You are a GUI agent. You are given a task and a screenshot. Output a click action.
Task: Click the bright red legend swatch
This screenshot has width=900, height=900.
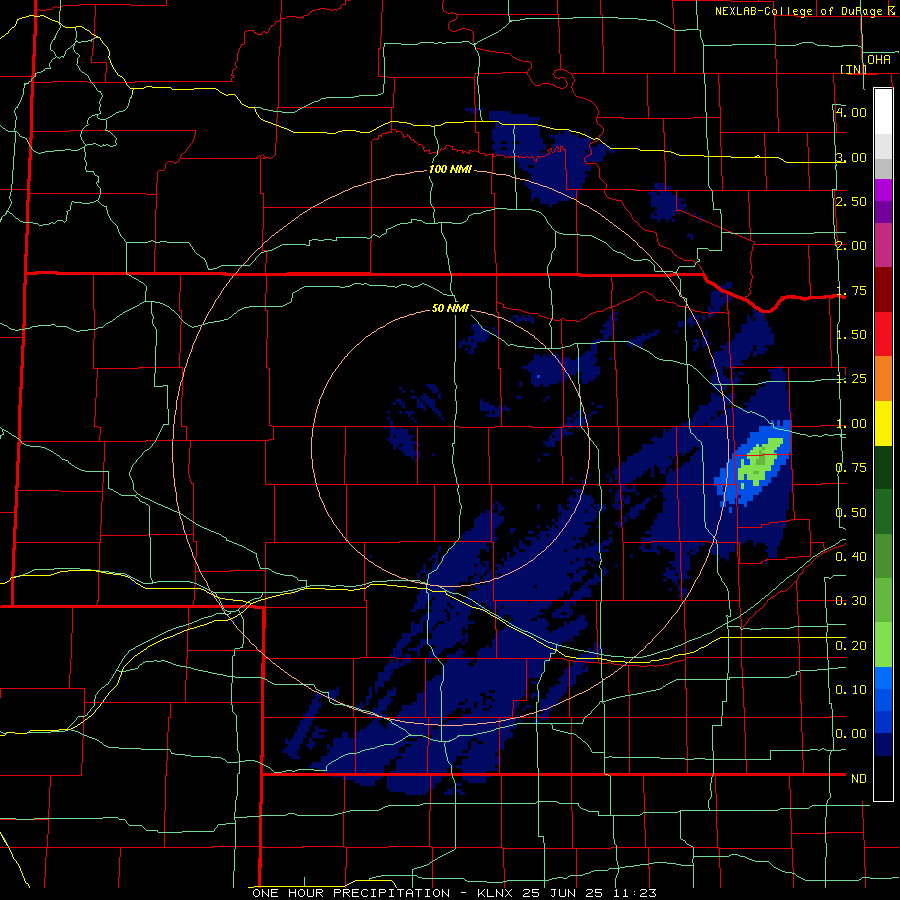coord(883,335)
